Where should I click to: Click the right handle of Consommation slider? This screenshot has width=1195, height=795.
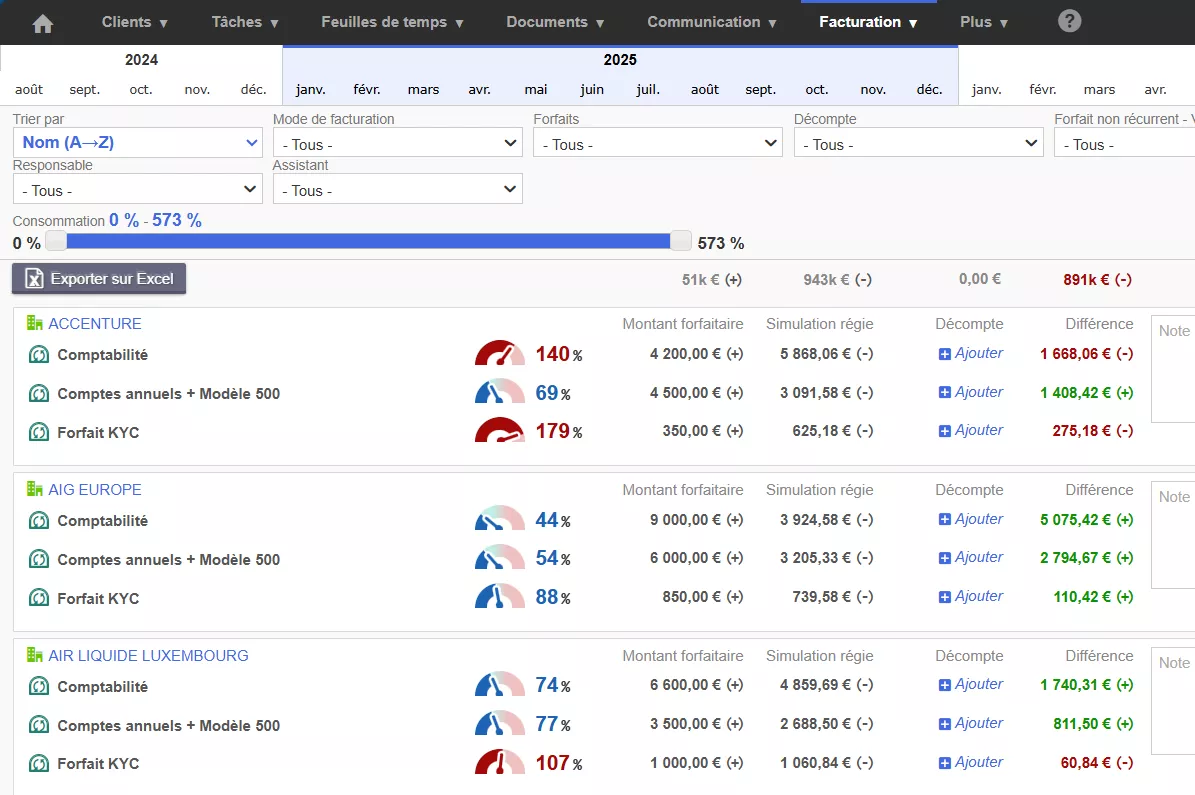pos(681,241)
